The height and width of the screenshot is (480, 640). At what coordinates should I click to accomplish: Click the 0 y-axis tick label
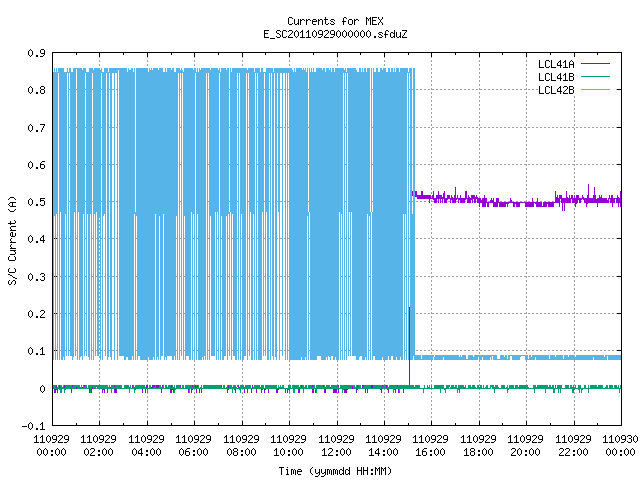pos(42,389)
